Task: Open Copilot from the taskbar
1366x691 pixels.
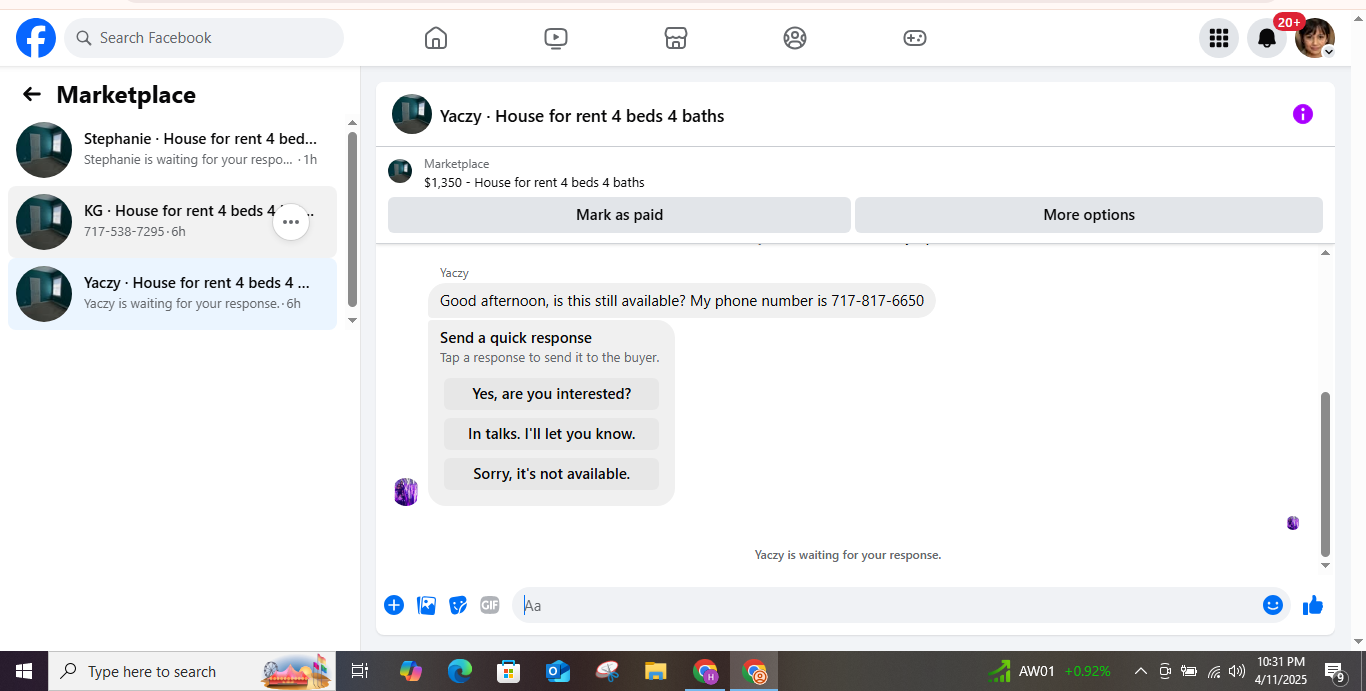Action: (410, 671)
